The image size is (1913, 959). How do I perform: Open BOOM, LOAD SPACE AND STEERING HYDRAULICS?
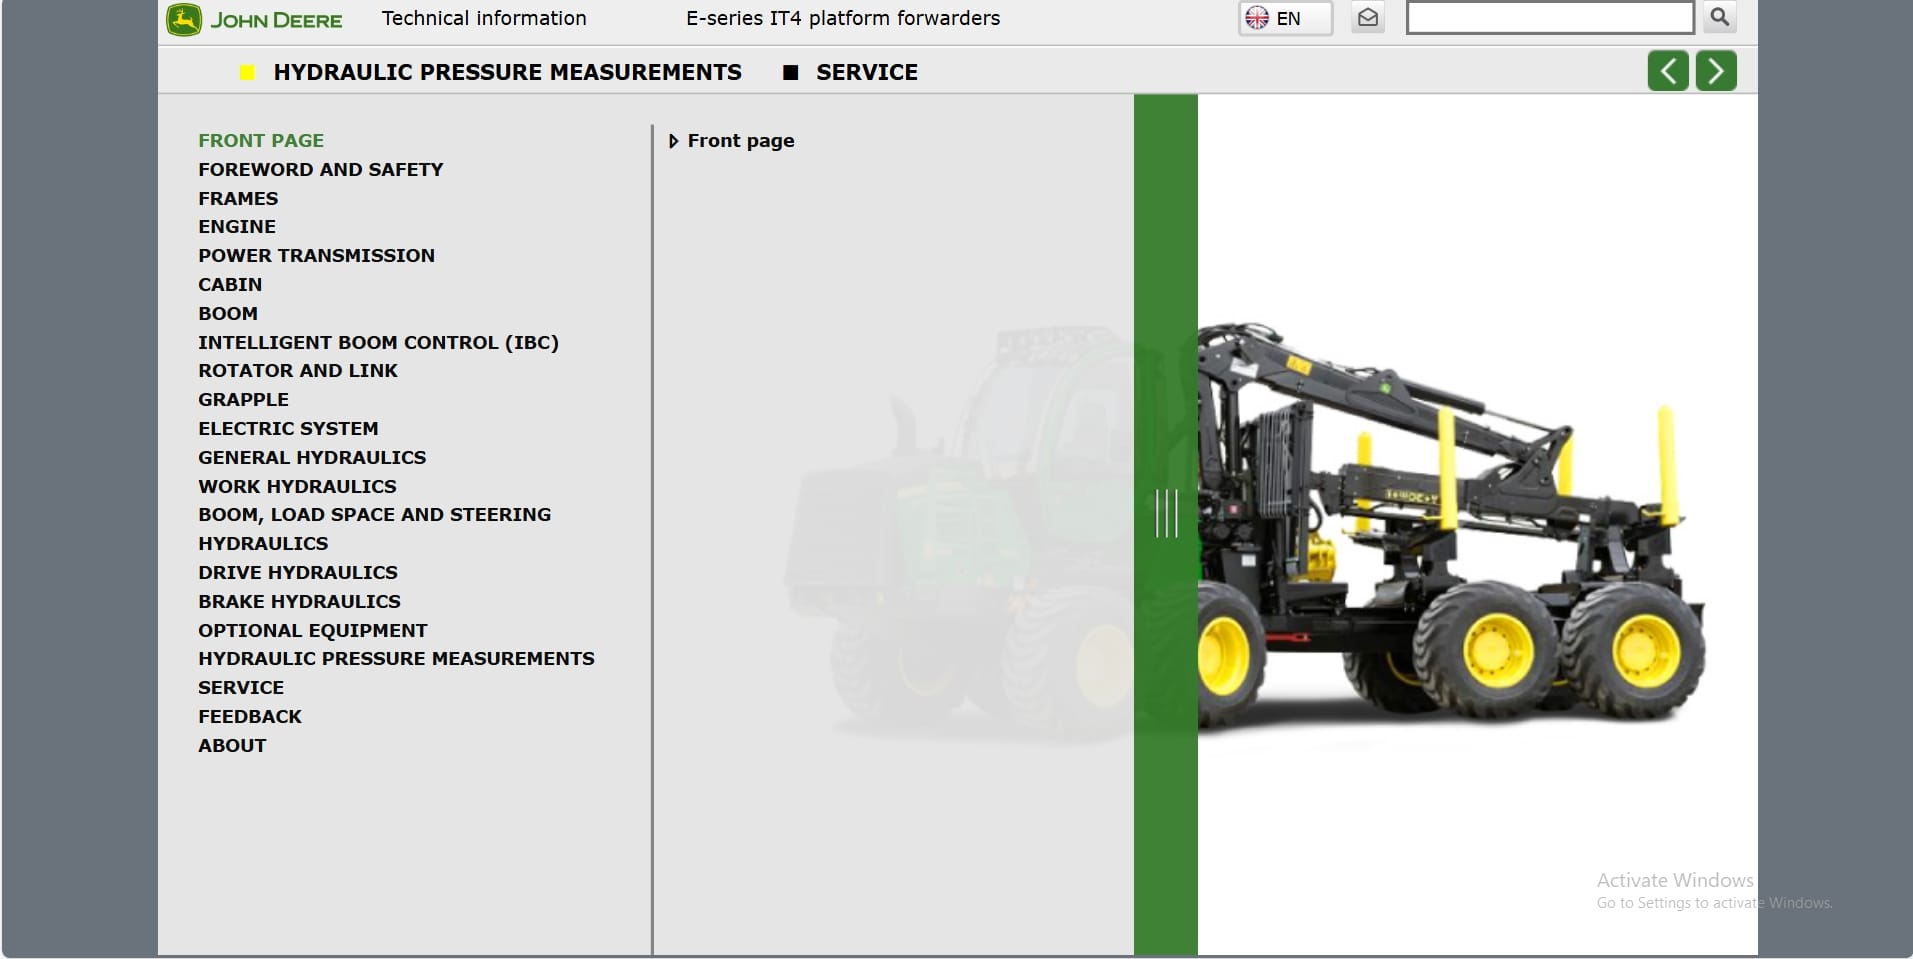374,529
